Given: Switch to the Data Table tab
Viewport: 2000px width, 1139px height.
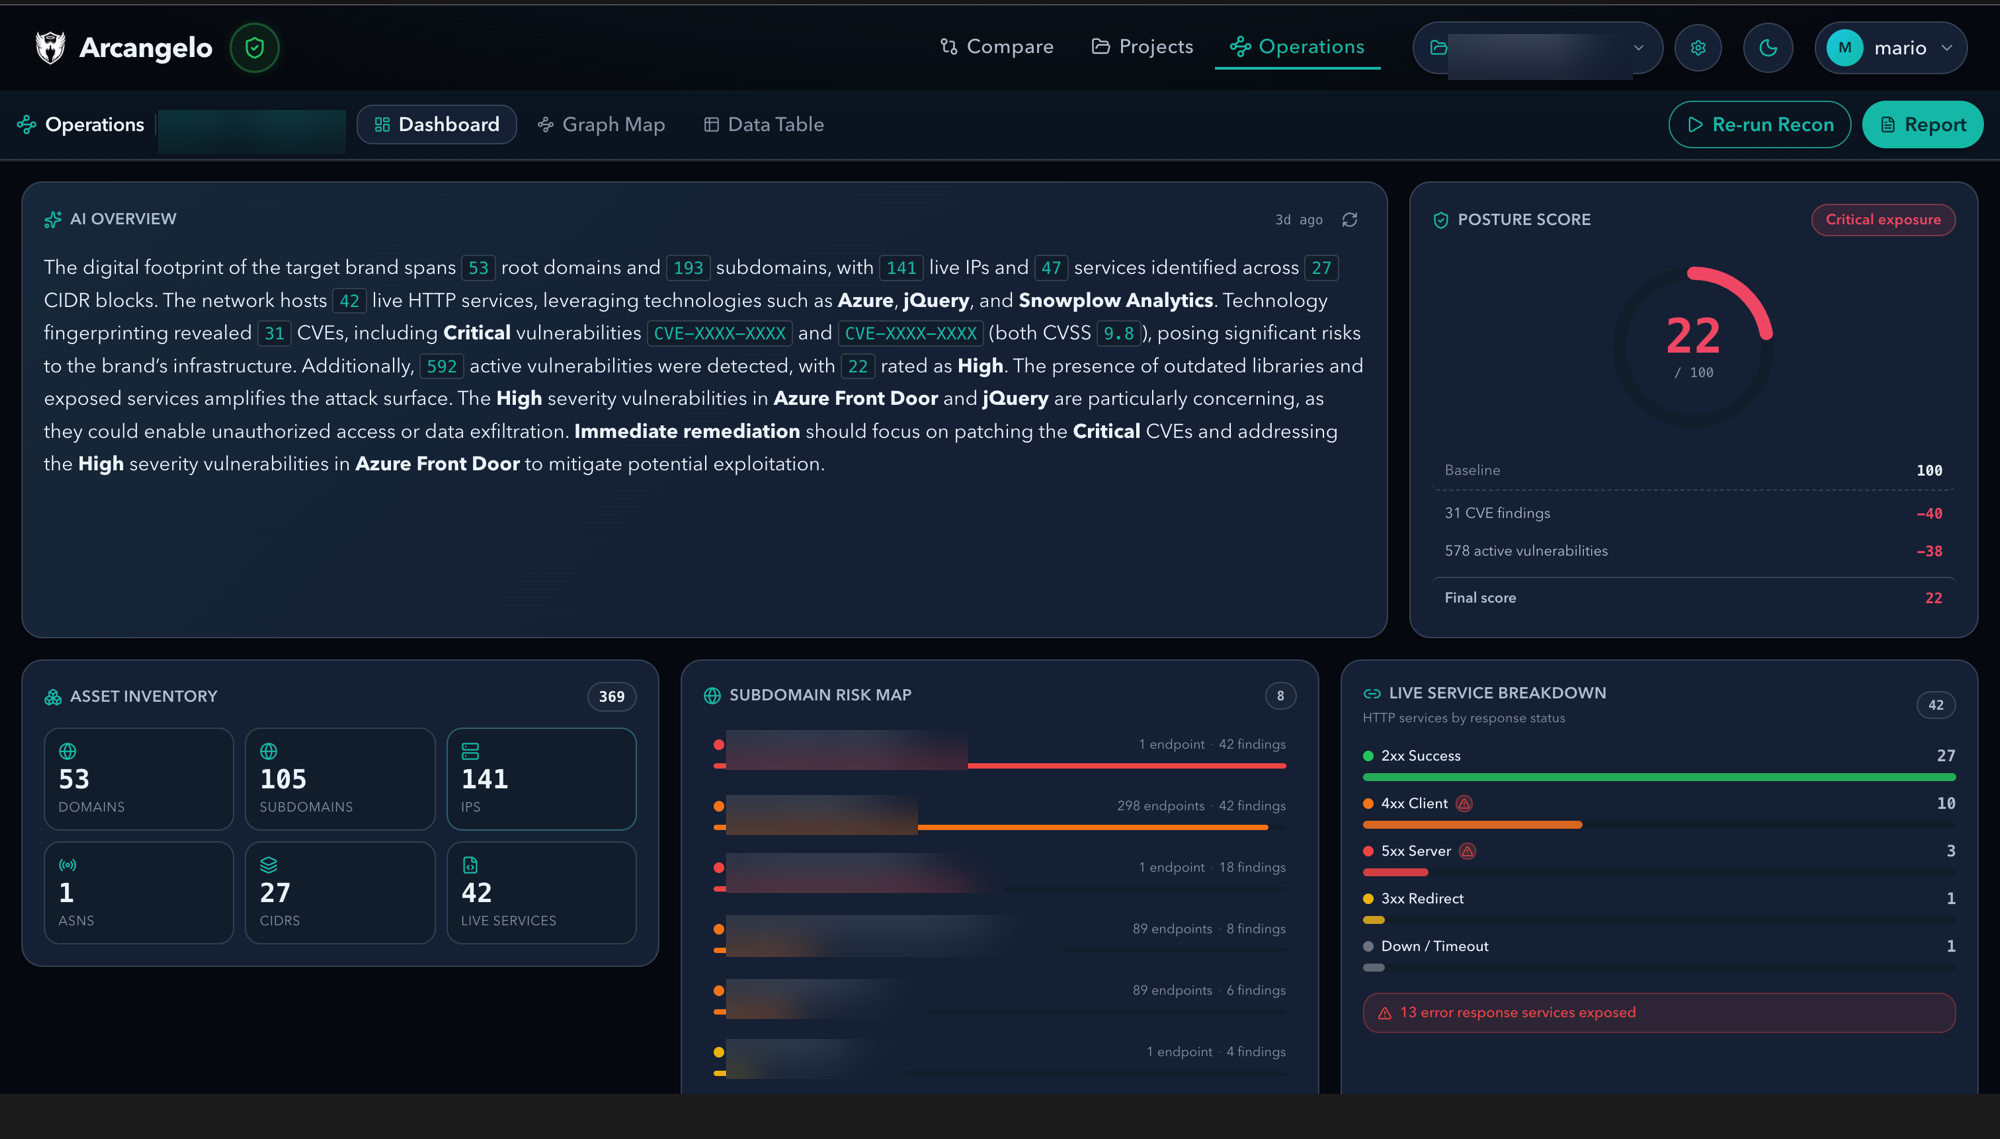Looking at the screenshot, I should click(x=764, y=124).
